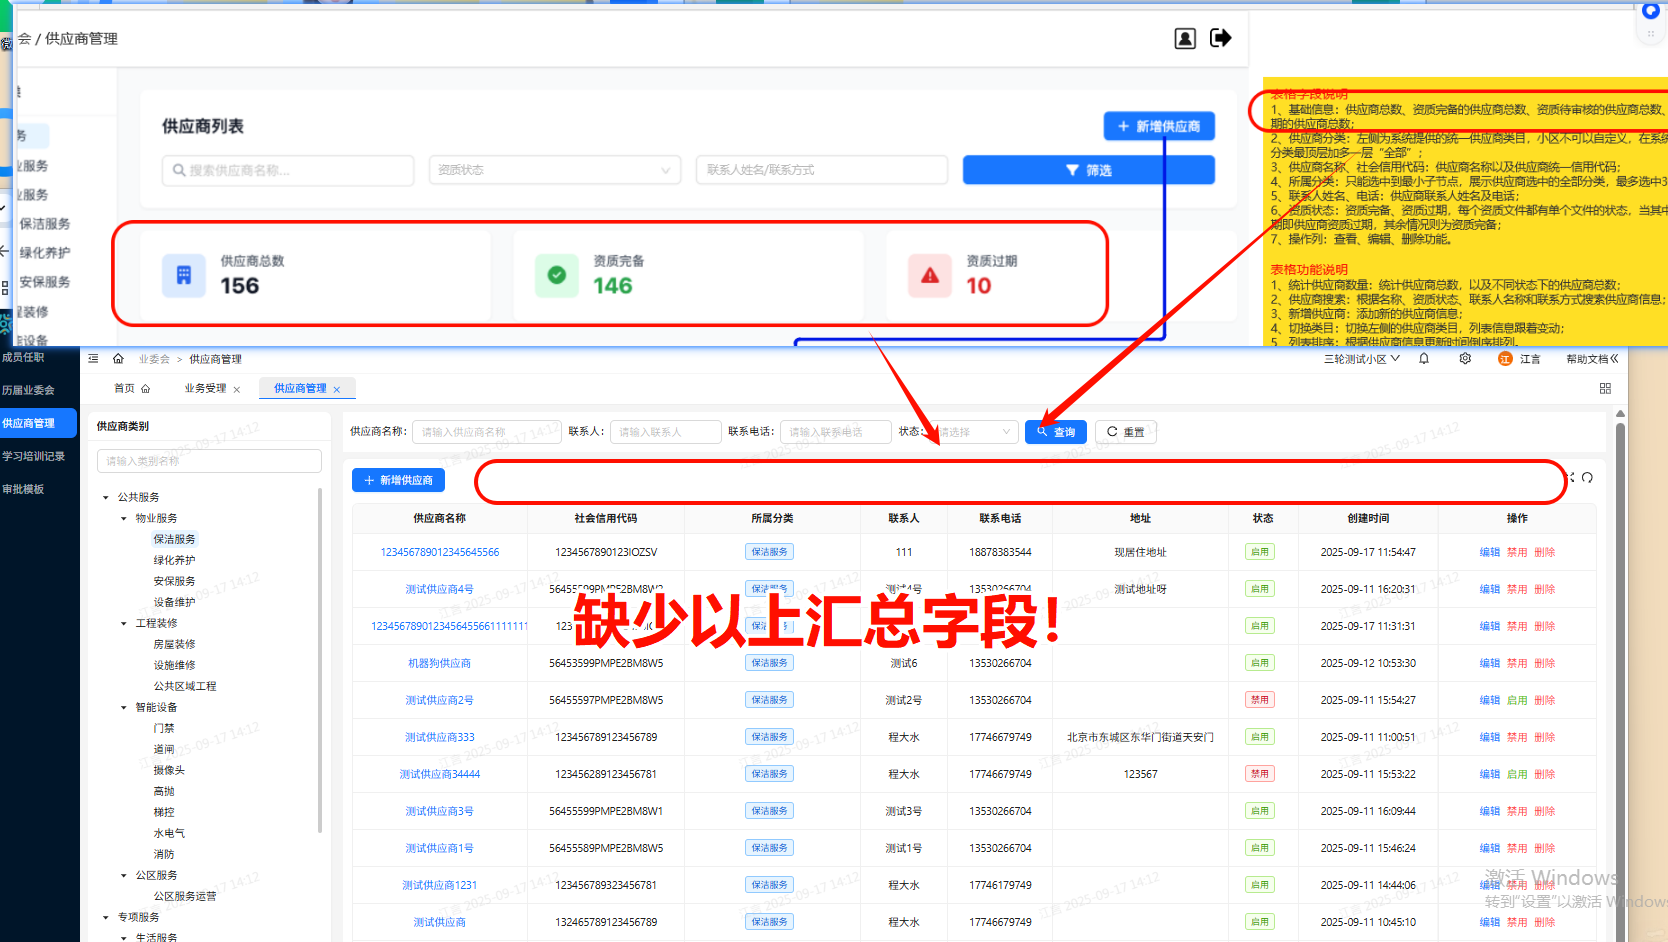This screenshot has height=942, width=1668.
Task: Collapse the 公共服务 tree node
Action: pos(106,497)
